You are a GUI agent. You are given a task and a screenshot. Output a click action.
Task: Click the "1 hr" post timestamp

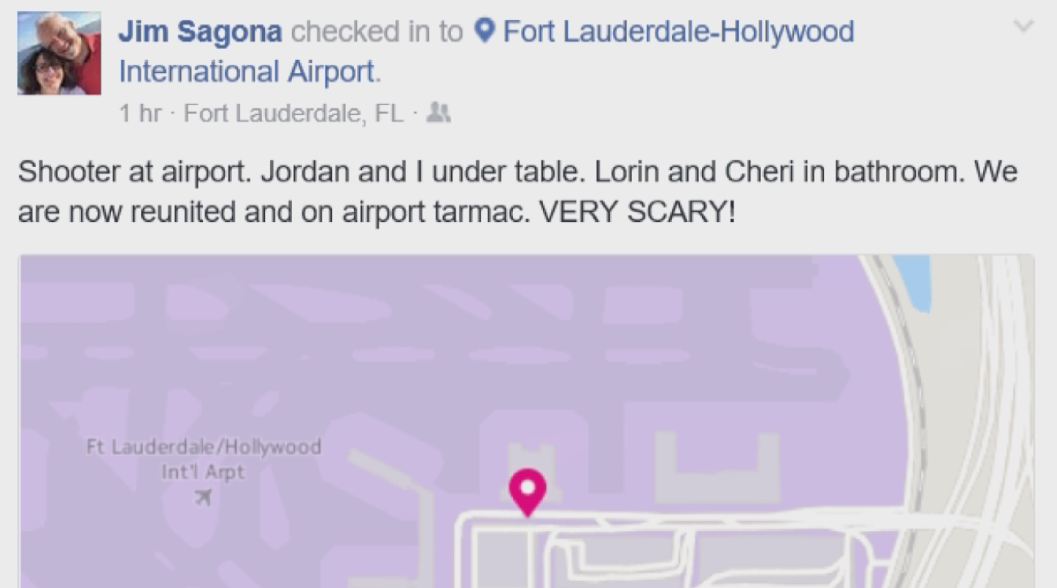pyautogui.click(x=139, y=114)
